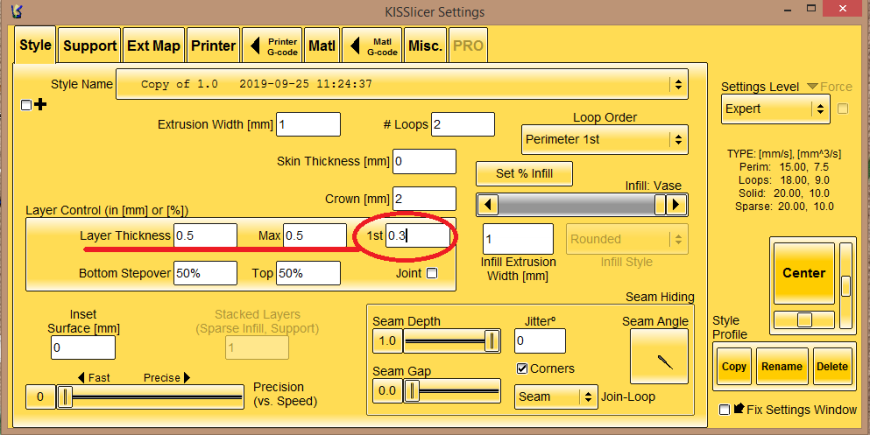
Task: Click the Stacked Layers field
Action: coord(257,348)
